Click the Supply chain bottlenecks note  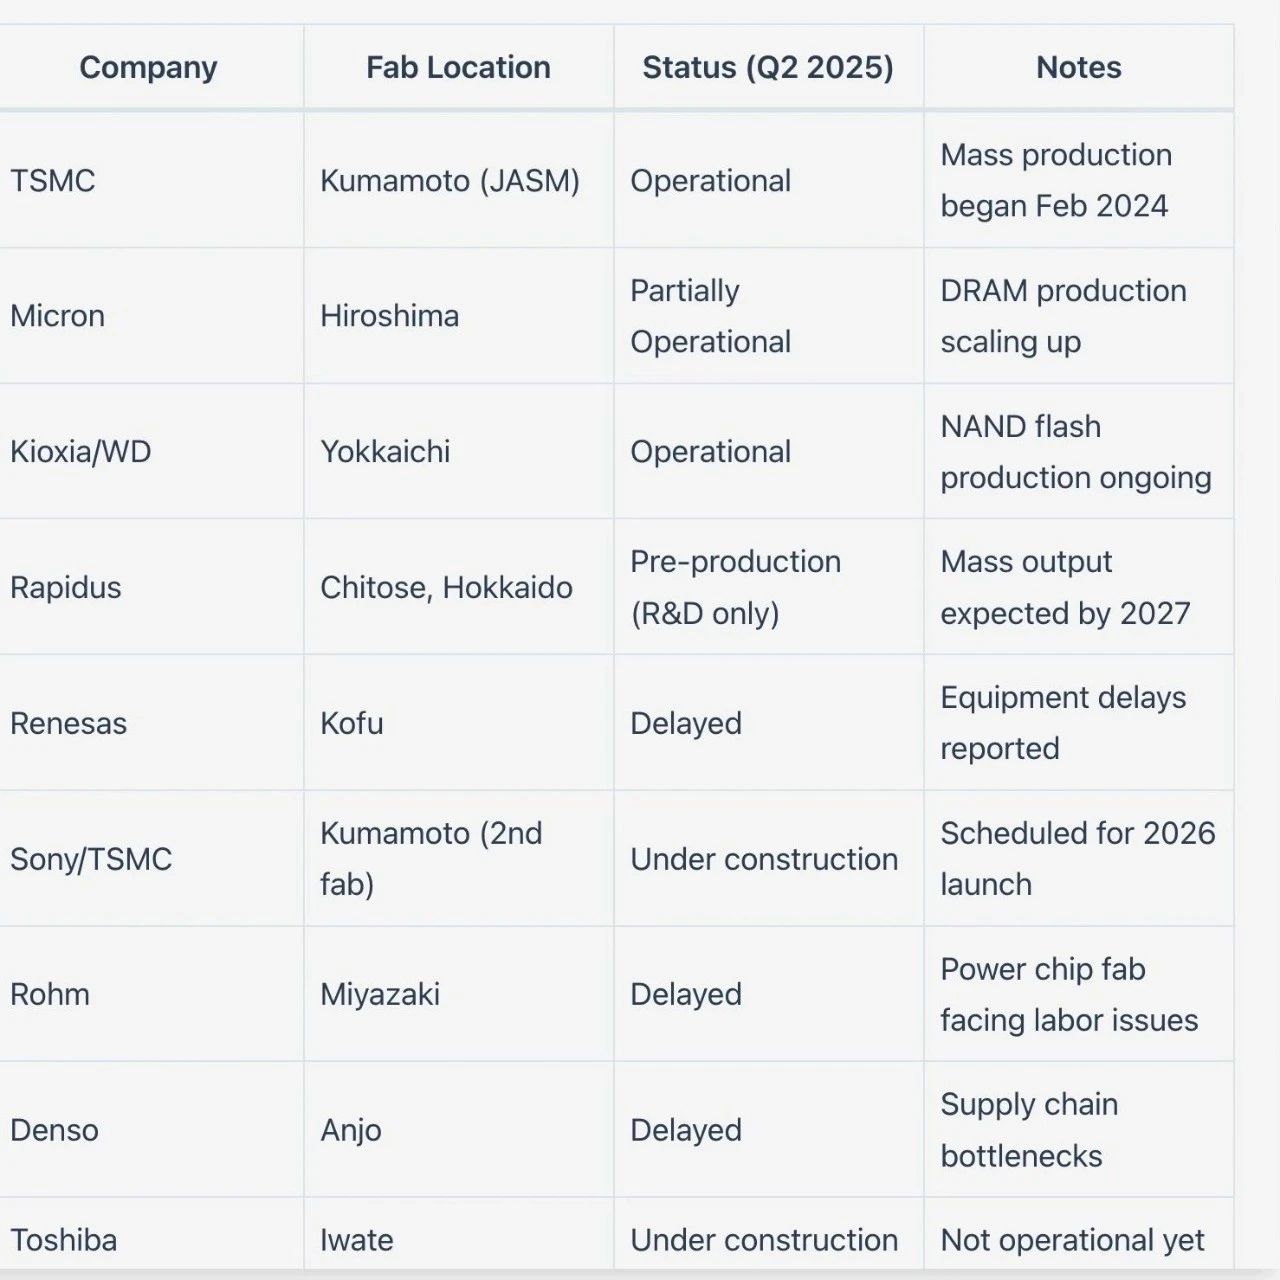point(1029,1130)
